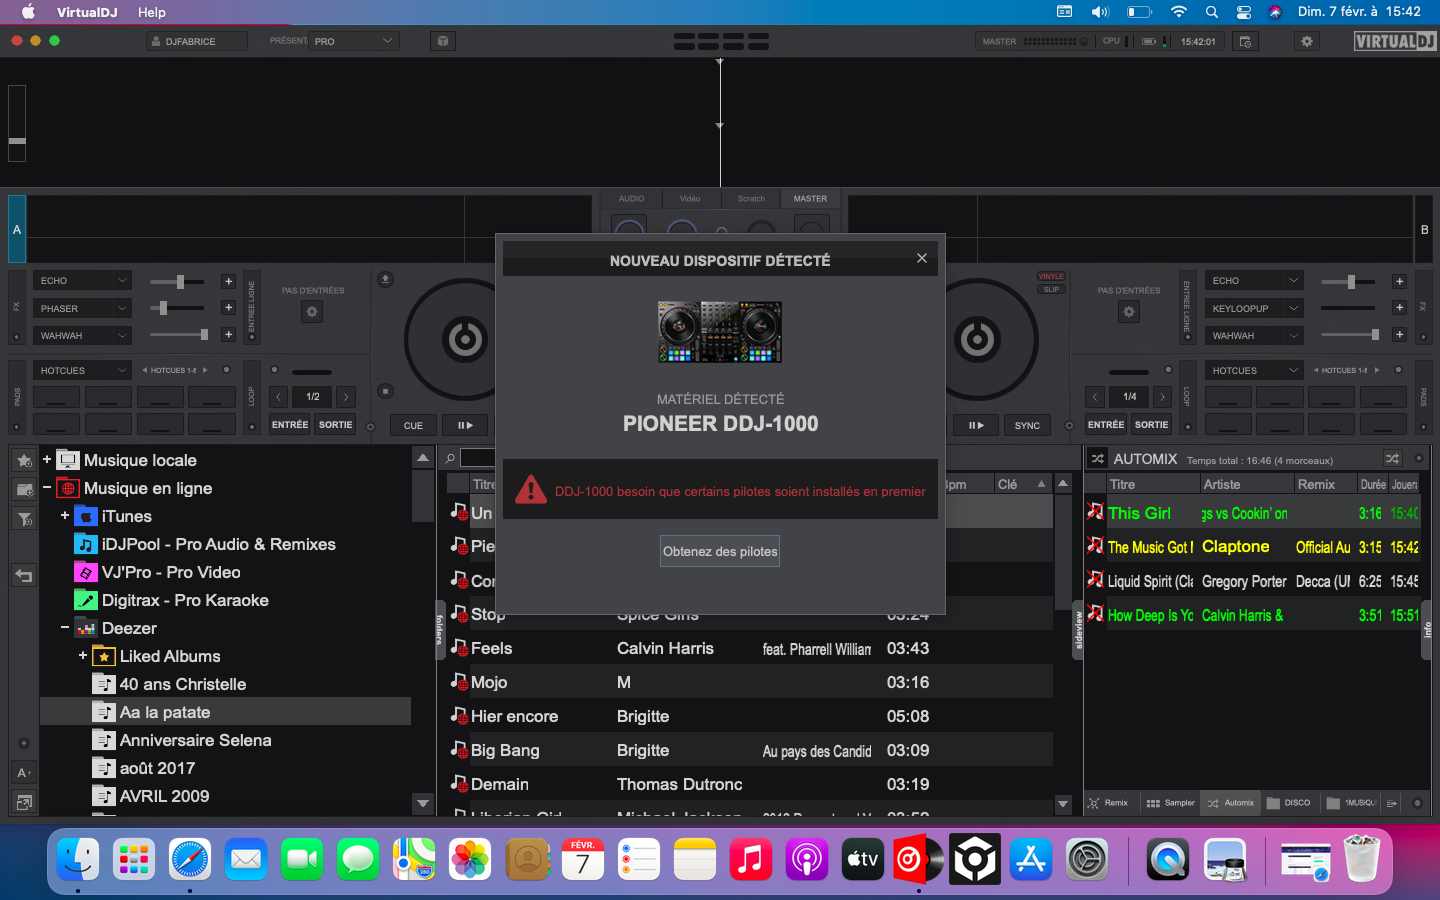Image resolution: width=1440 pixels, height=900 pixels.
Task: Open right deck KEYLOOPUP effect dropdown
Action: (1254, 308)
